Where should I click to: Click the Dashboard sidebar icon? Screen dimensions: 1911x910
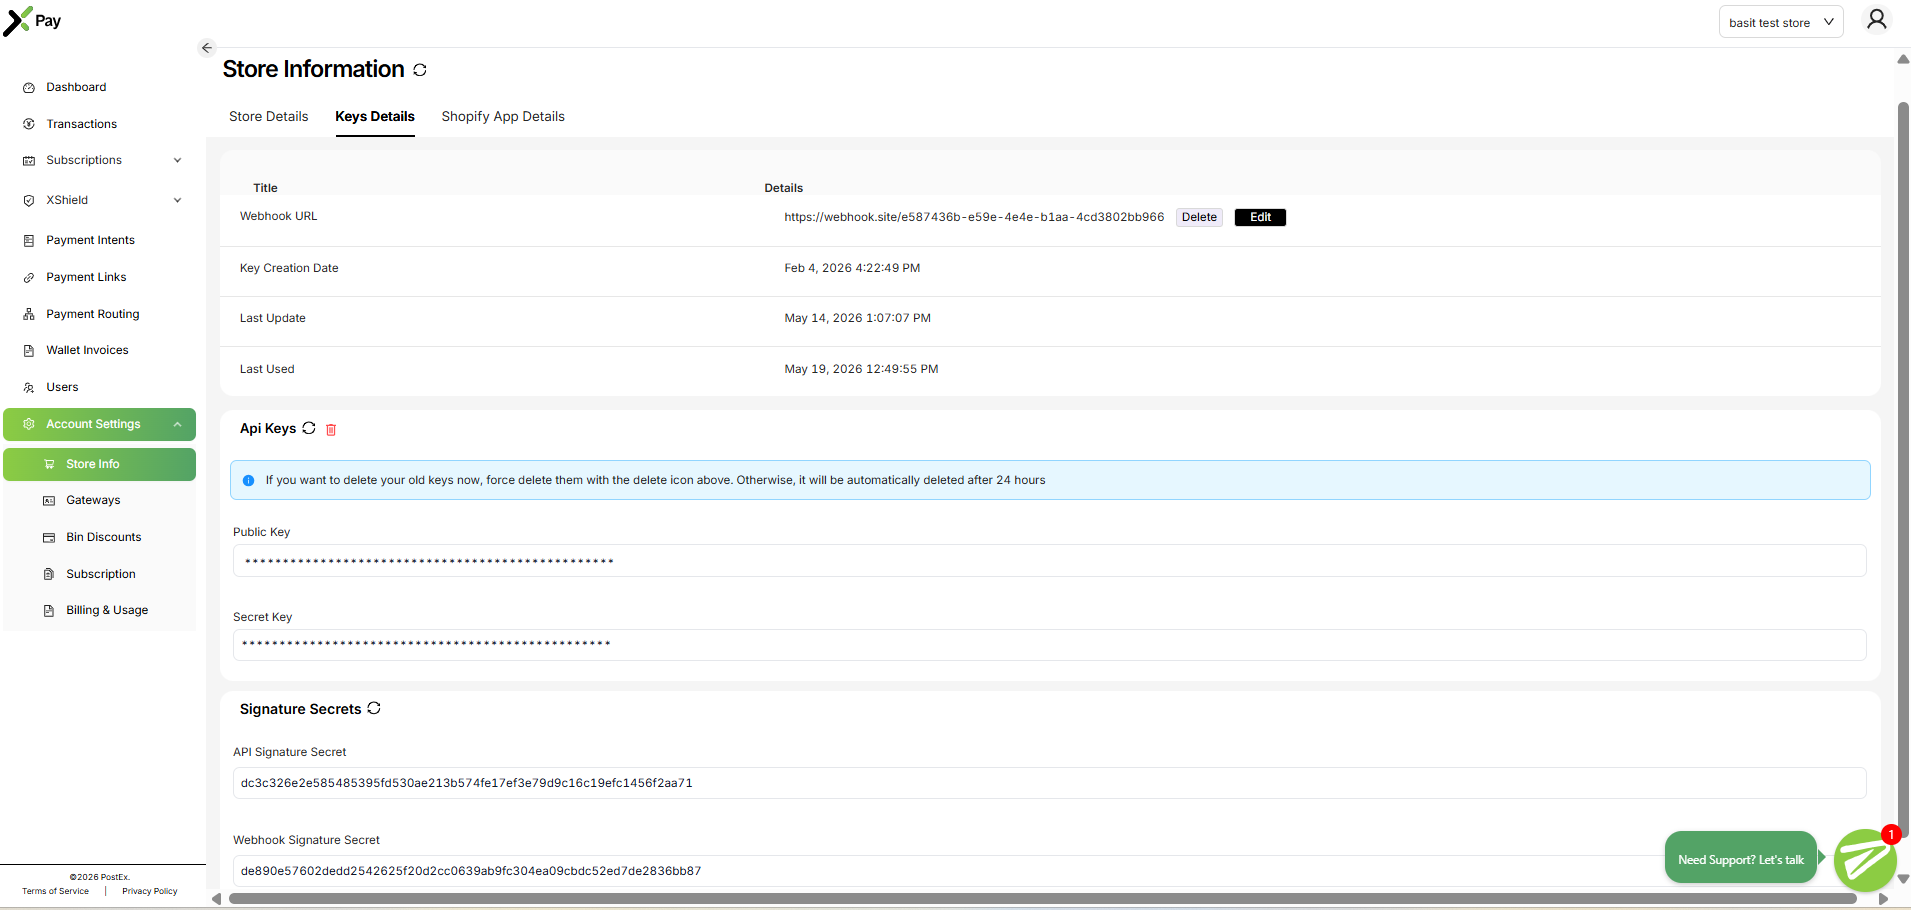tap(29, 88)
